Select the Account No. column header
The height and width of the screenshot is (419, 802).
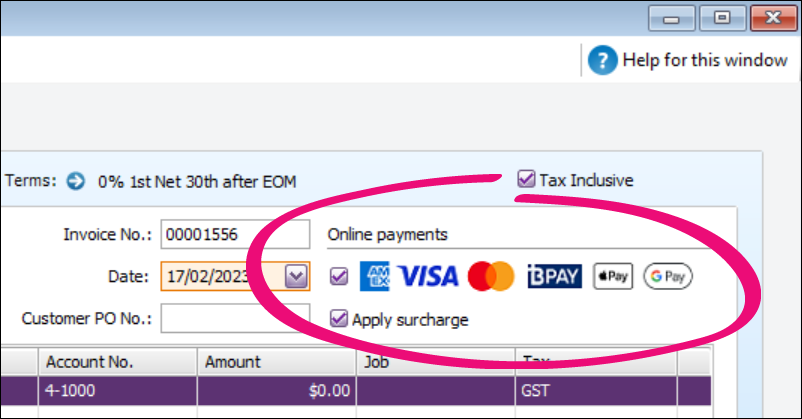coord(117,363)
